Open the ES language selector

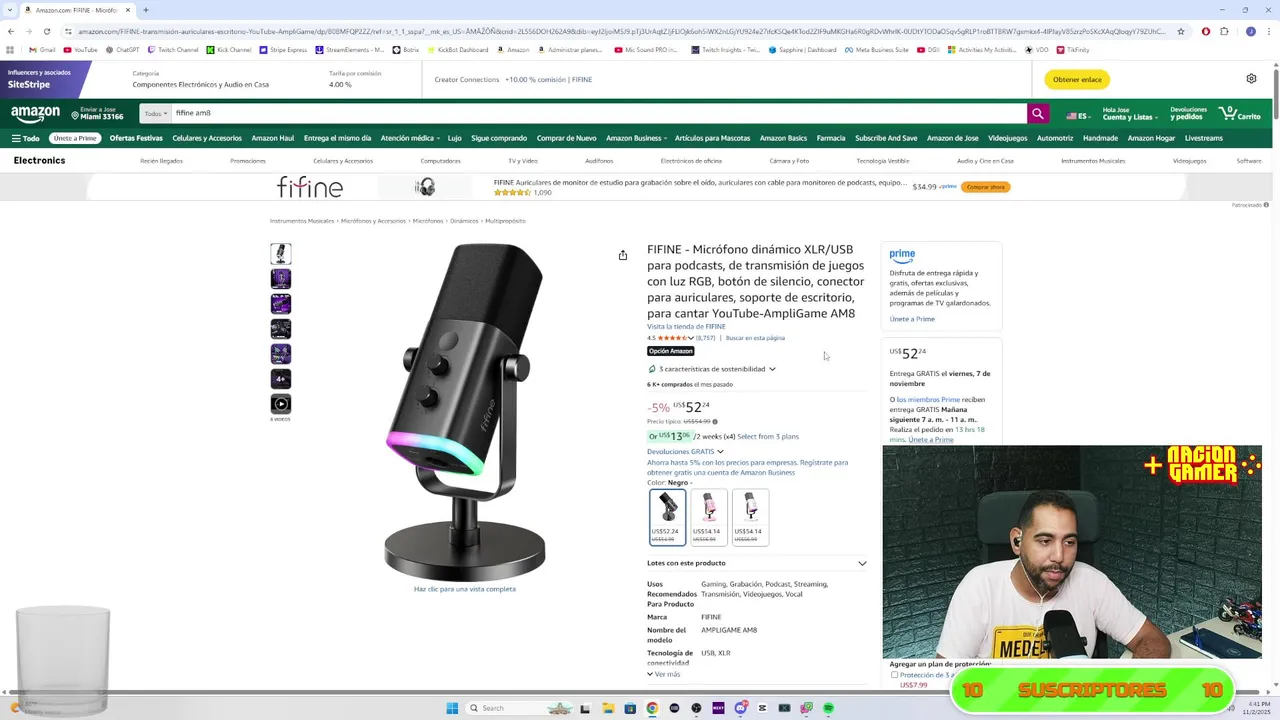tap(1078, 115)
